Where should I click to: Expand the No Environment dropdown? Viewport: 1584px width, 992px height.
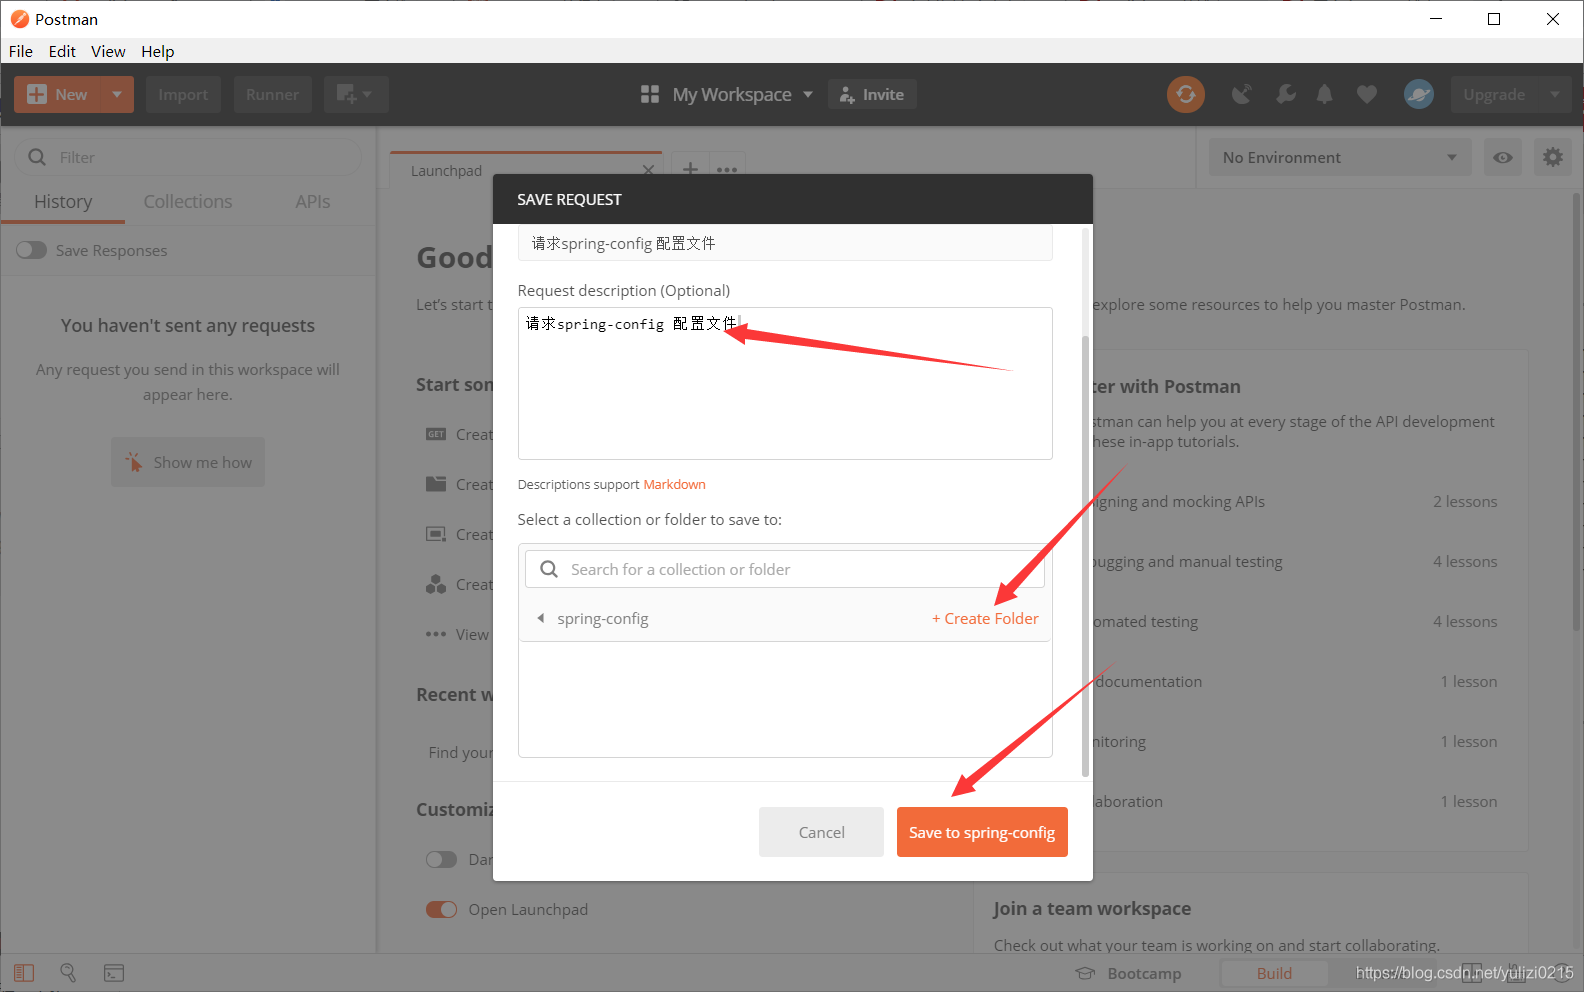1339,157
